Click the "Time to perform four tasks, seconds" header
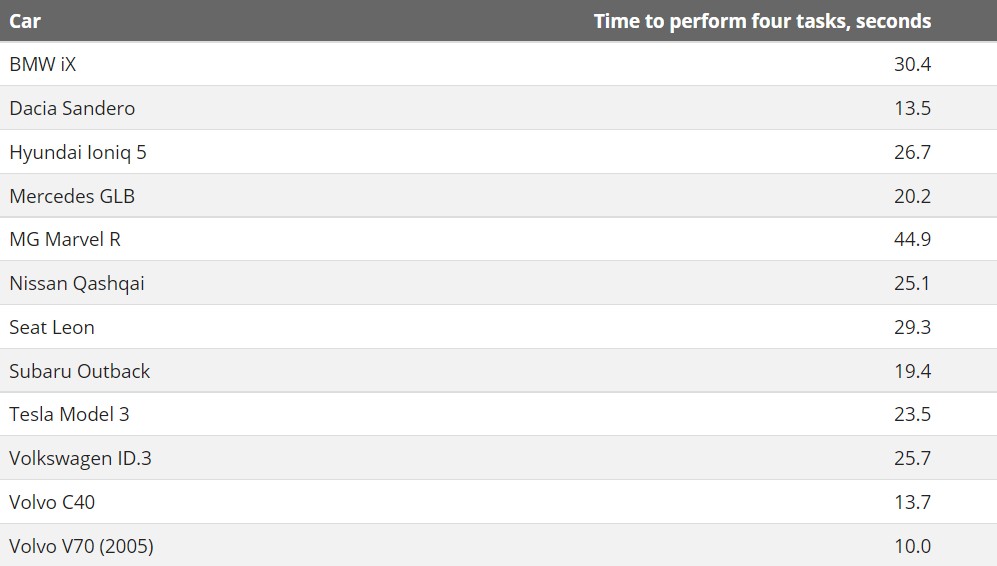Viewport: 997px width, 566px height. point(762,21)
